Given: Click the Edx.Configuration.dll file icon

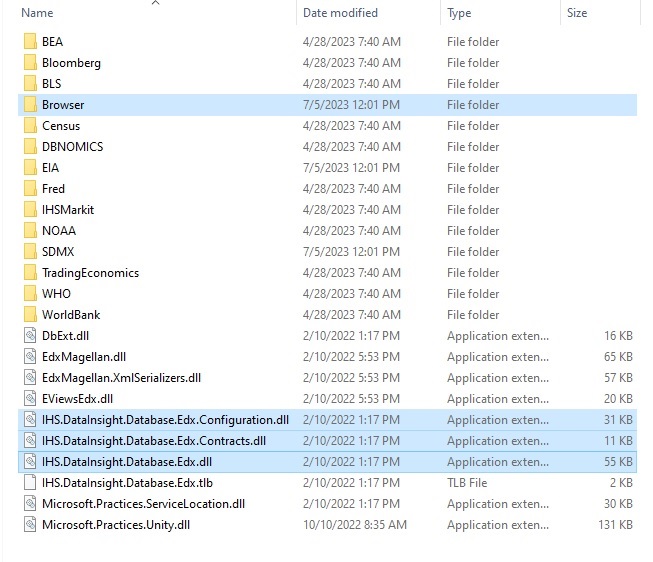Looking at the screenshot, I should [x=30, y=420].
